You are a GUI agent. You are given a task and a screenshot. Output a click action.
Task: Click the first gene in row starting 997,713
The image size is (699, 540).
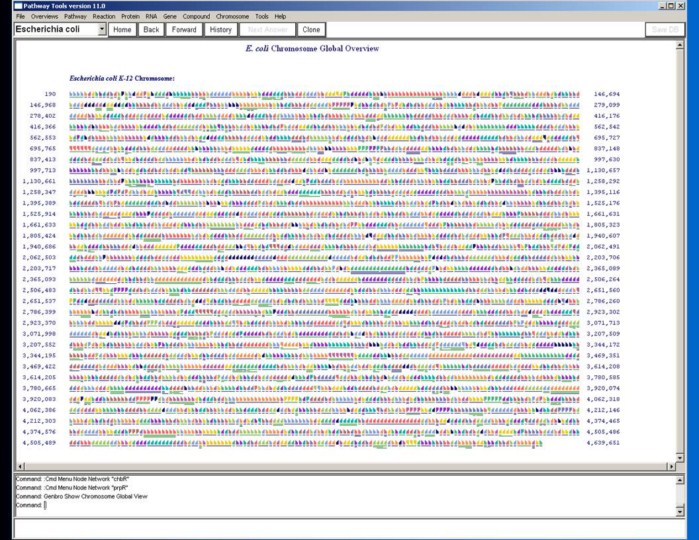(x=72, y=170)
